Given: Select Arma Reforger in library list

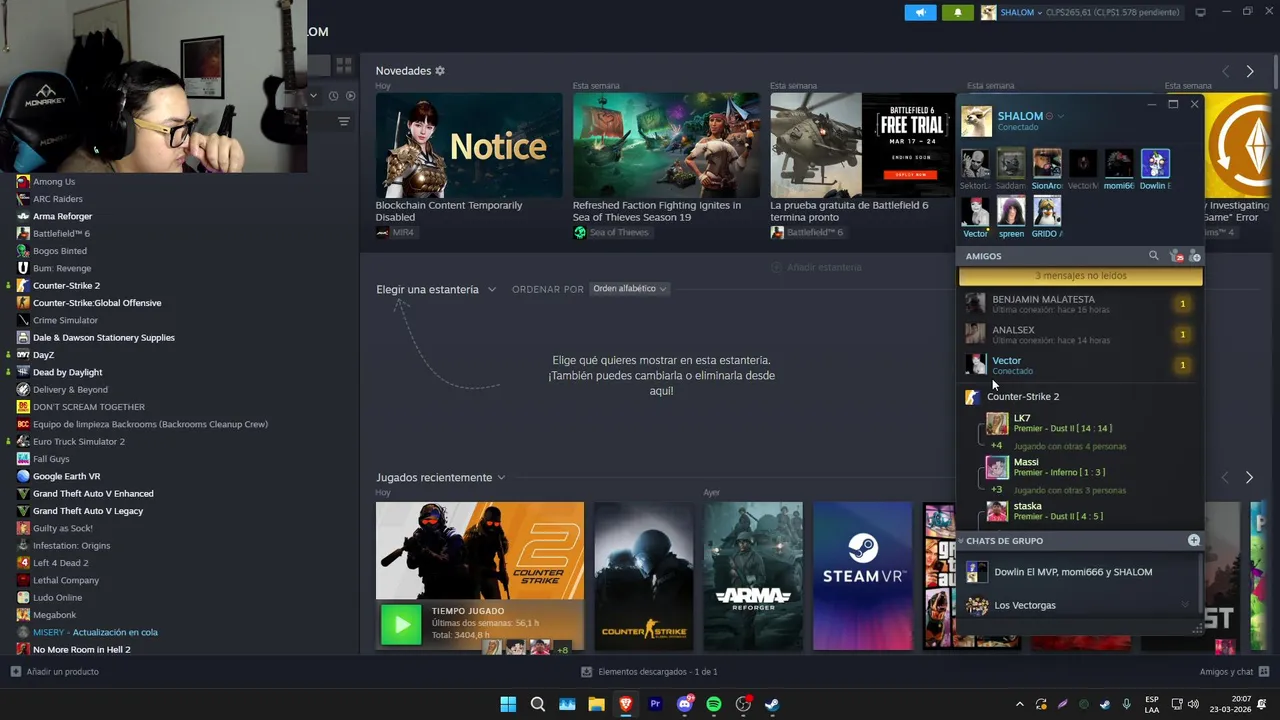Looking at the screenshot, I should (62, 216).
